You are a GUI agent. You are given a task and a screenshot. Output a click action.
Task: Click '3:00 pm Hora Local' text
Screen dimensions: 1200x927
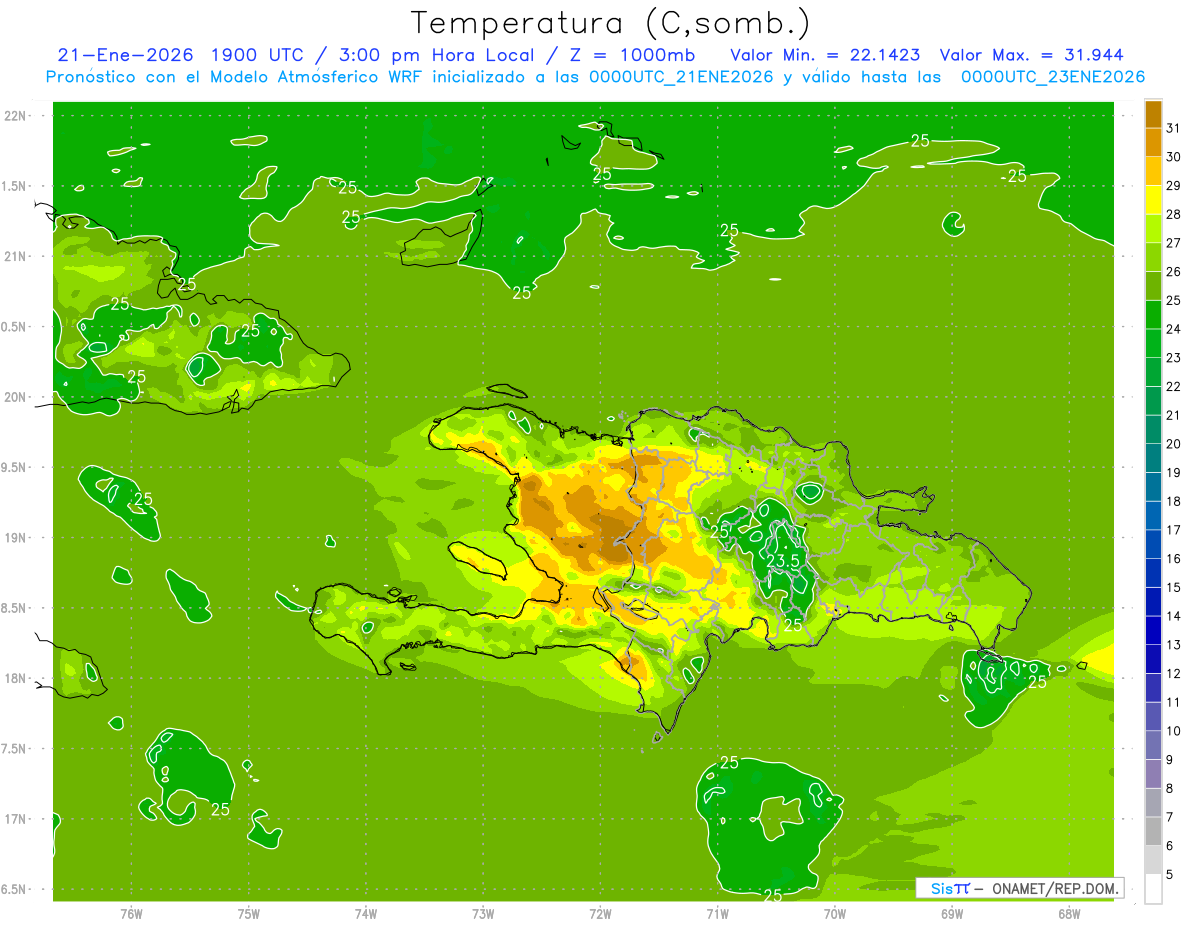pos(435,54)
